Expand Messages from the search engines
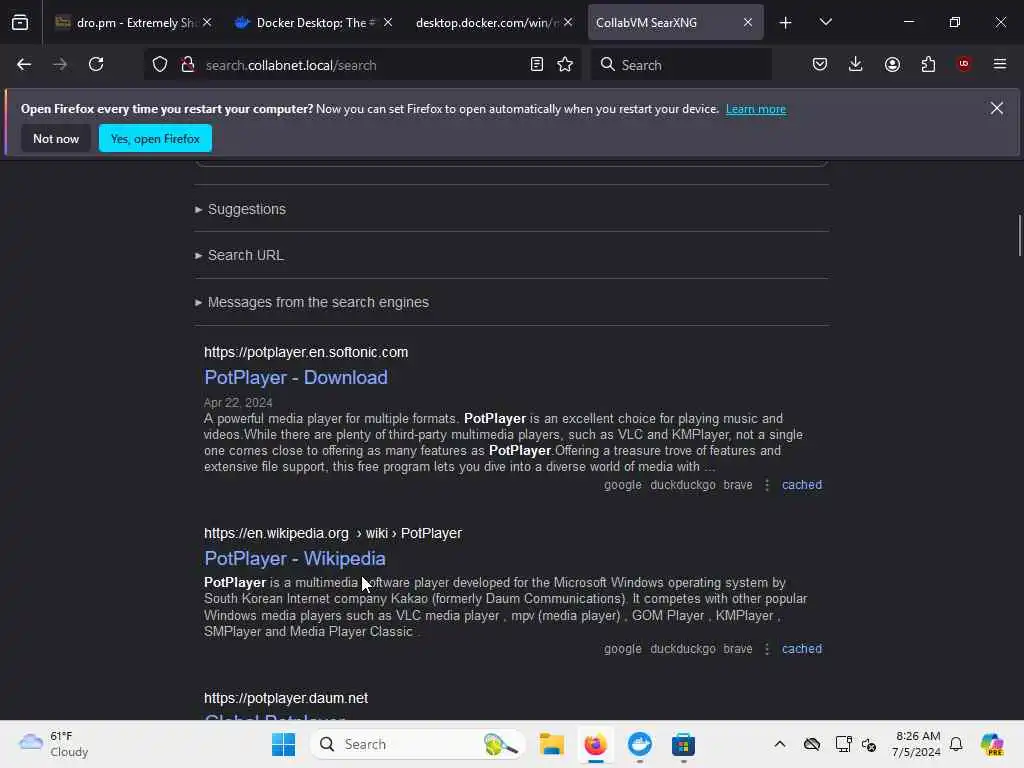 312,302
